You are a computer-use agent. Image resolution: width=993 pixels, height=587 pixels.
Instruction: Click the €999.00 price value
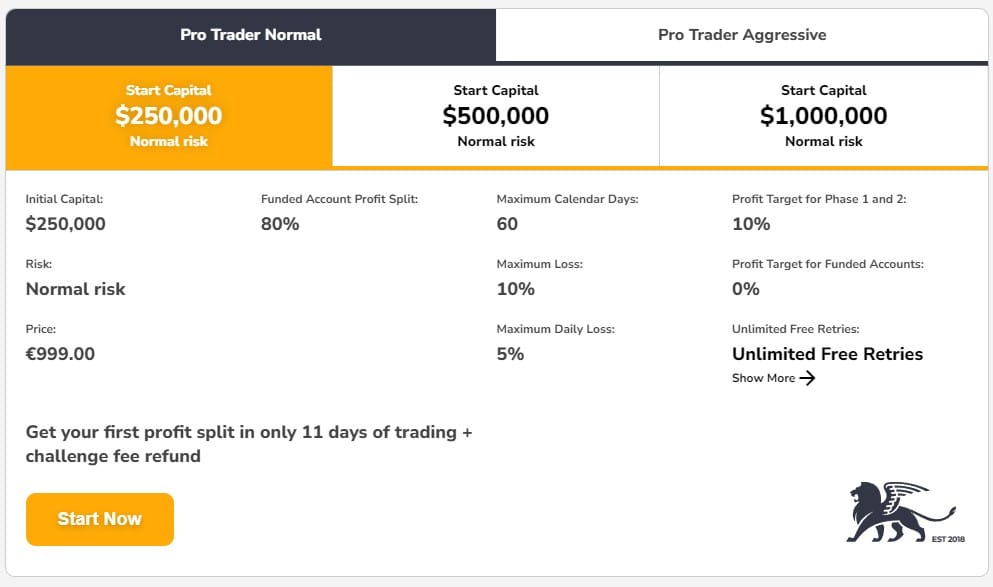[x=60, y=354]
